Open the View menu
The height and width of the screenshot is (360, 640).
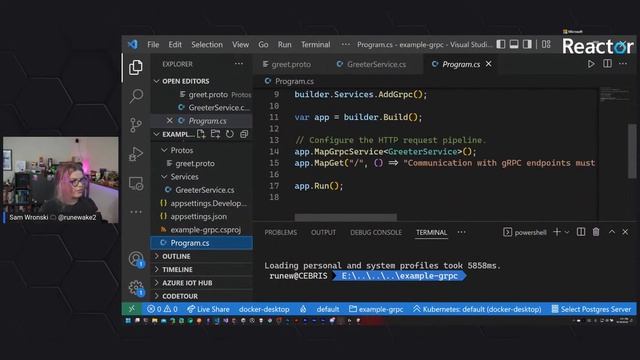pos(240,44)
